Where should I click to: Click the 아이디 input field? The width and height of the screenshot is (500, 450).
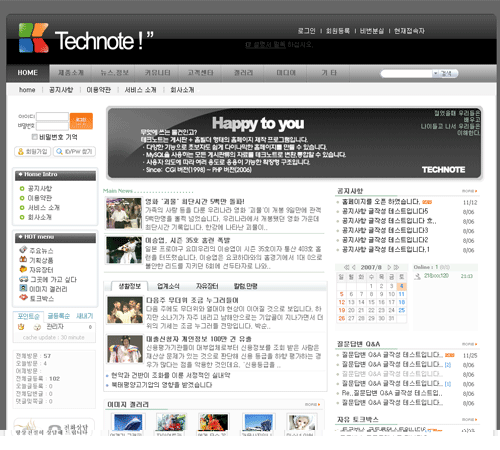tap(52, 116)
